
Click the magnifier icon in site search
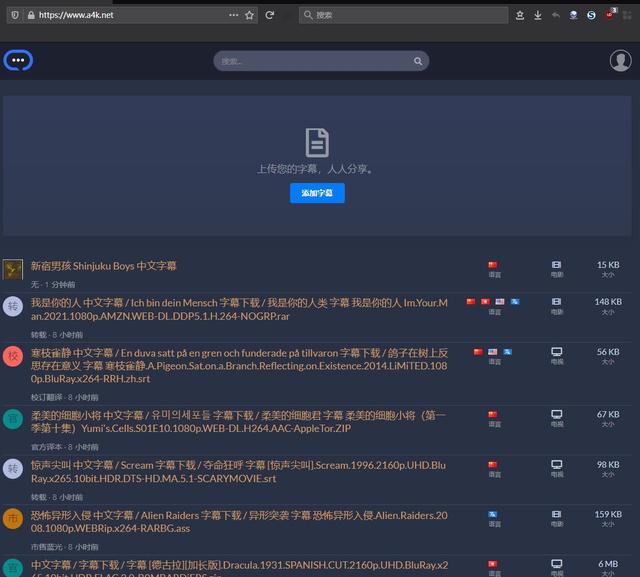click(x=418, y=61)
